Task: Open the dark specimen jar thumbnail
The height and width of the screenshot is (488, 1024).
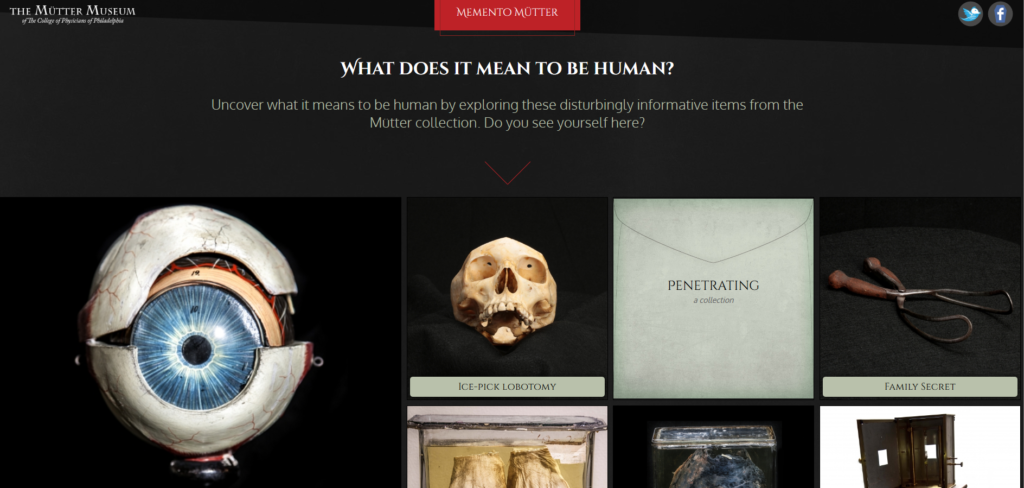Action: click(x=713, y=447)
